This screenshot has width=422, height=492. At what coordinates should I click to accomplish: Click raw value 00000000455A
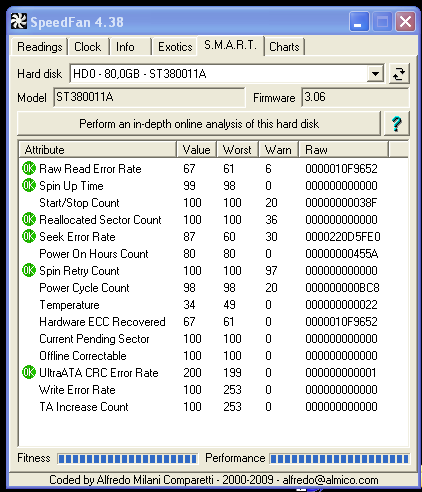click(342, 254)
